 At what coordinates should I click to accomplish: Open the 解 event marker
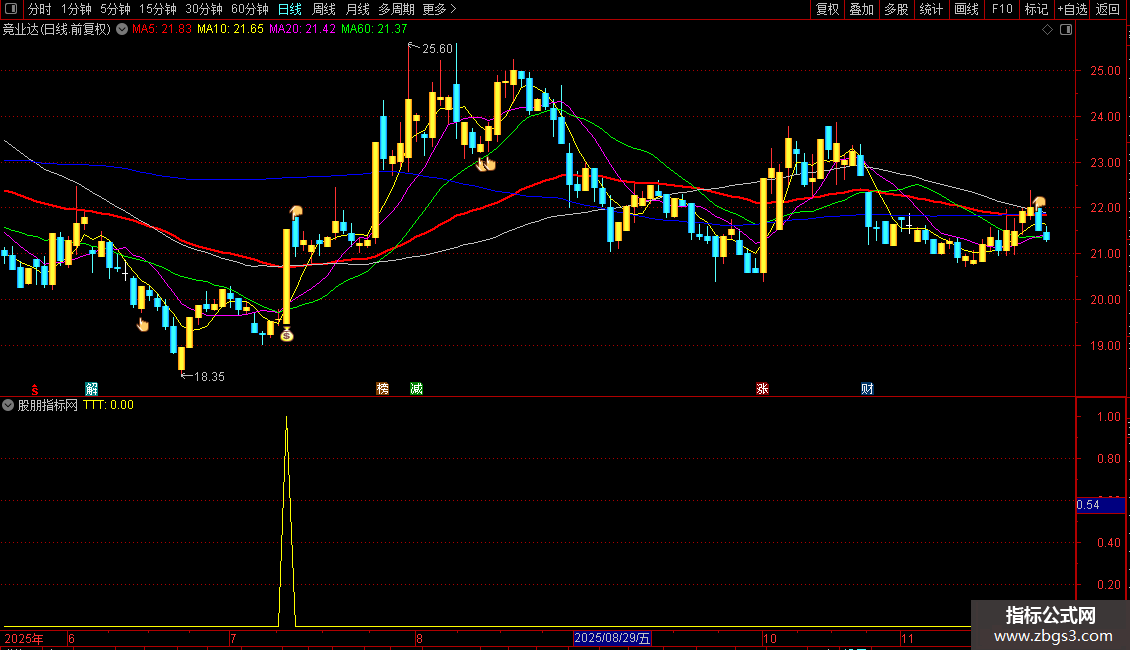(92, 389)
